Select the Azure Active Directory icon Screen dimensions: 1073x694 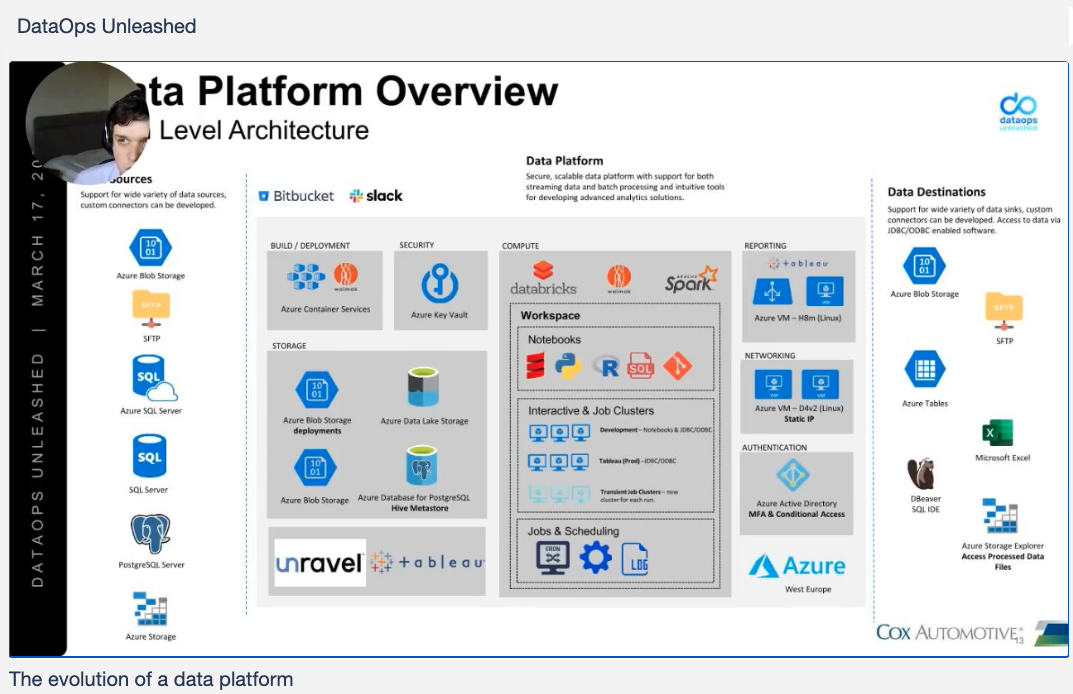coord(793,474)
